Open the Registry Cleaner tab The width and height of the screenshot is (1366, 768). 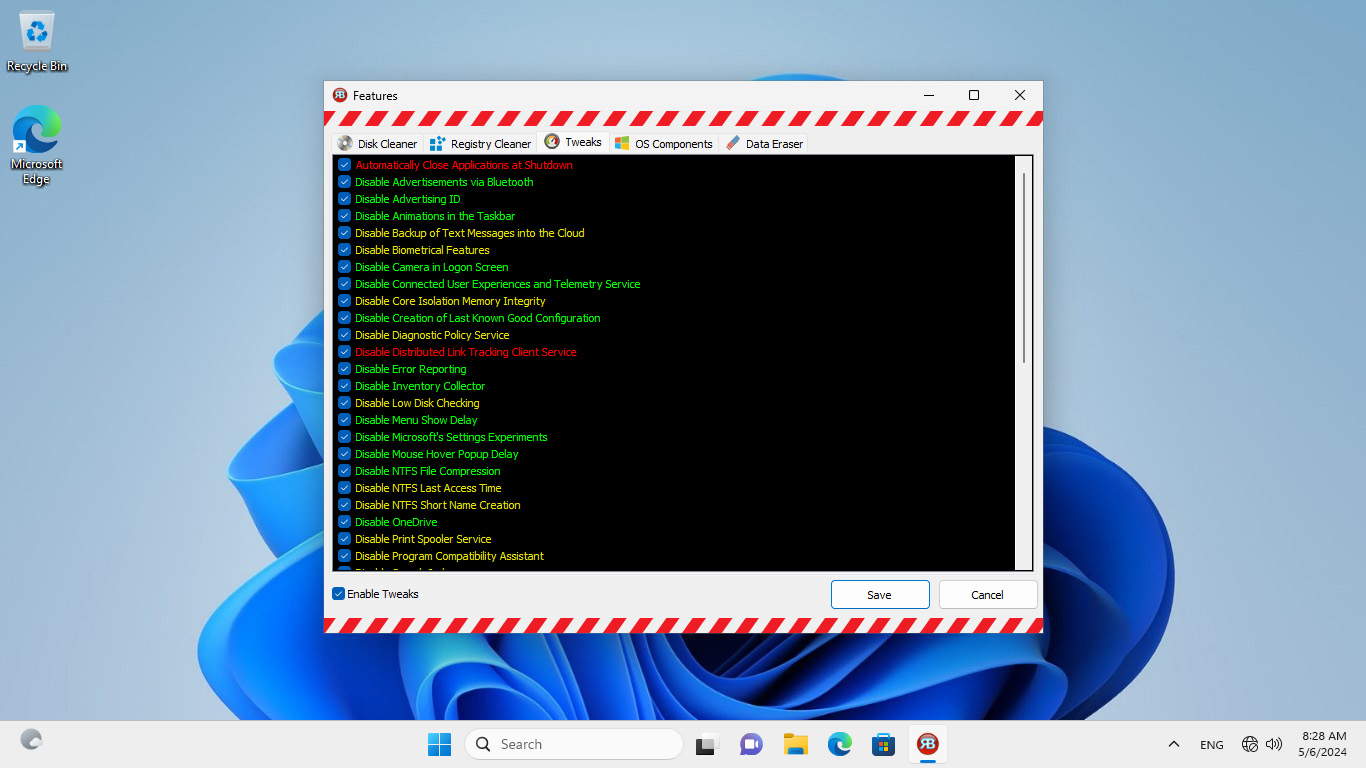[481, 143]
